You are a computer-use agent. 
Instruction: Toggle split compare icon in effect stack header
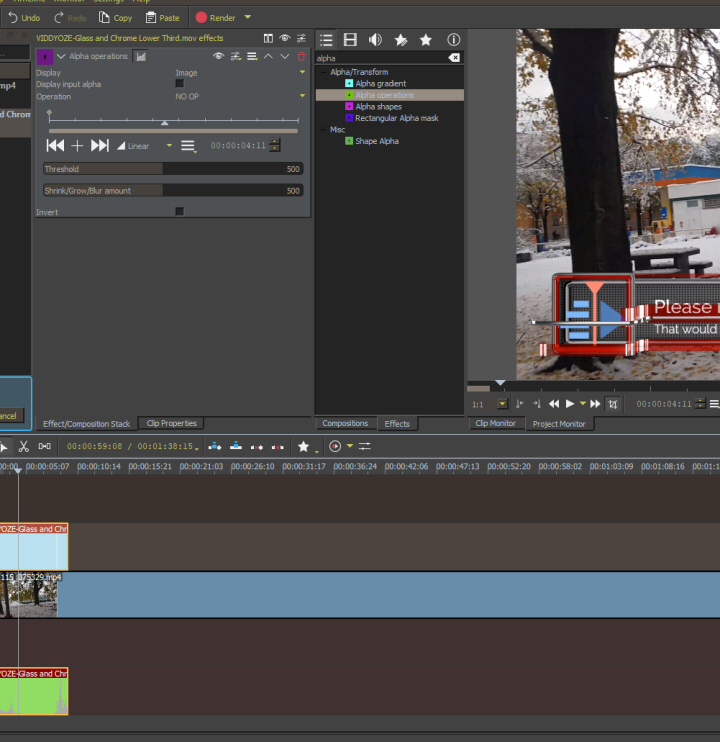pos(268,38)
